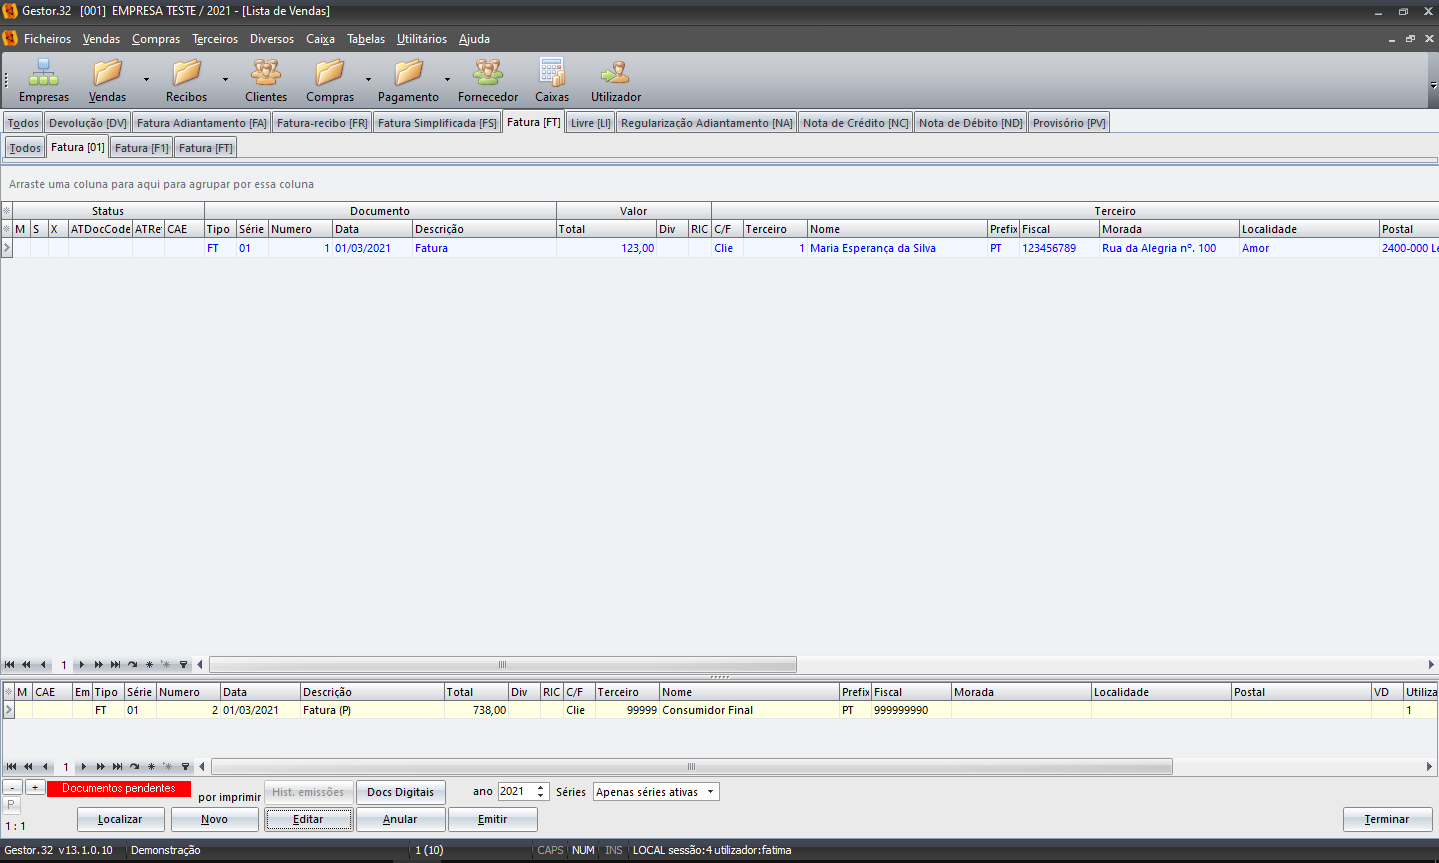
Task: Click the Compras folder icon in toolbar
Action: click(x=329, y=73)
